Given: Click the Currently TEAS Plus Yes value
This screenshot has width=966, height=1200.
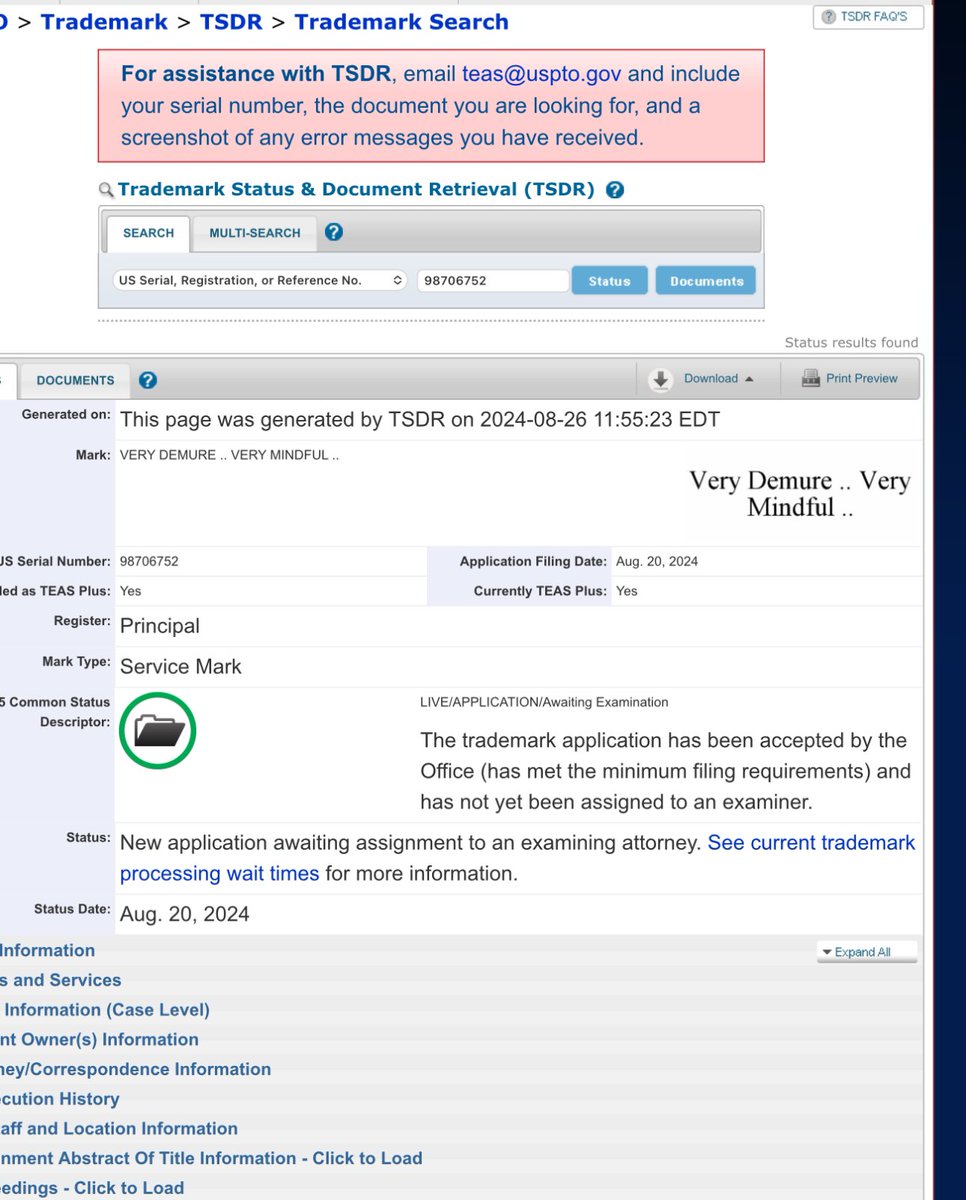Looking at the screenshot, I should [626, 591].
